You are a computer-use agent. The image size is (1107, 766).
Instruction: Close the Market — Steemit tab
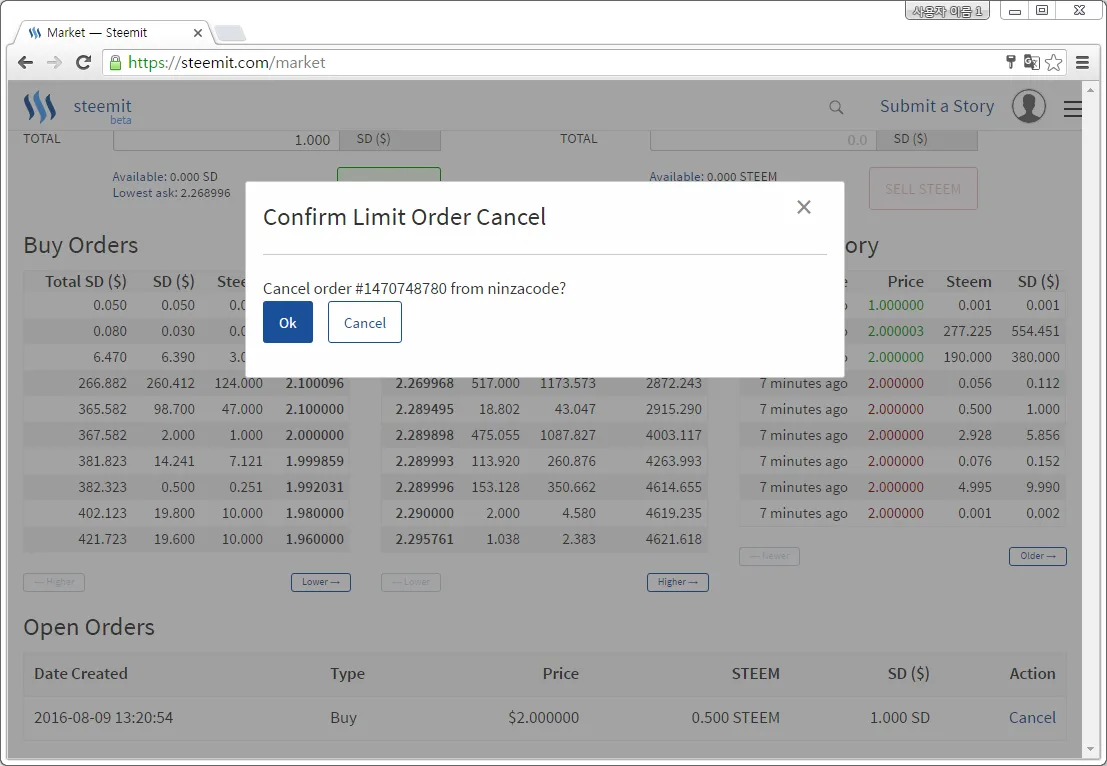point(198,32)
